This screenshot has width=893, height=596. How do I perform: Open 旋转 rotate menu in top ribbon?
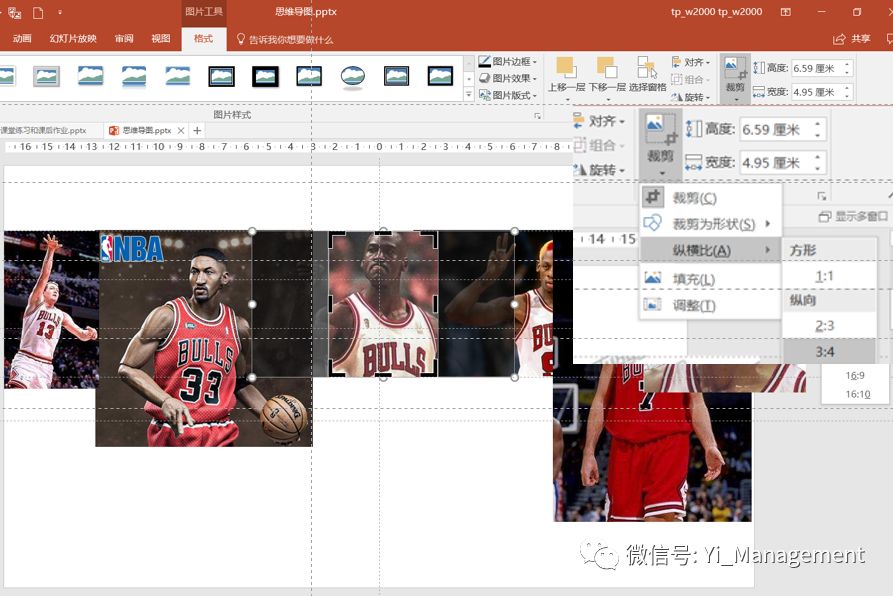(x=691, y=97)
